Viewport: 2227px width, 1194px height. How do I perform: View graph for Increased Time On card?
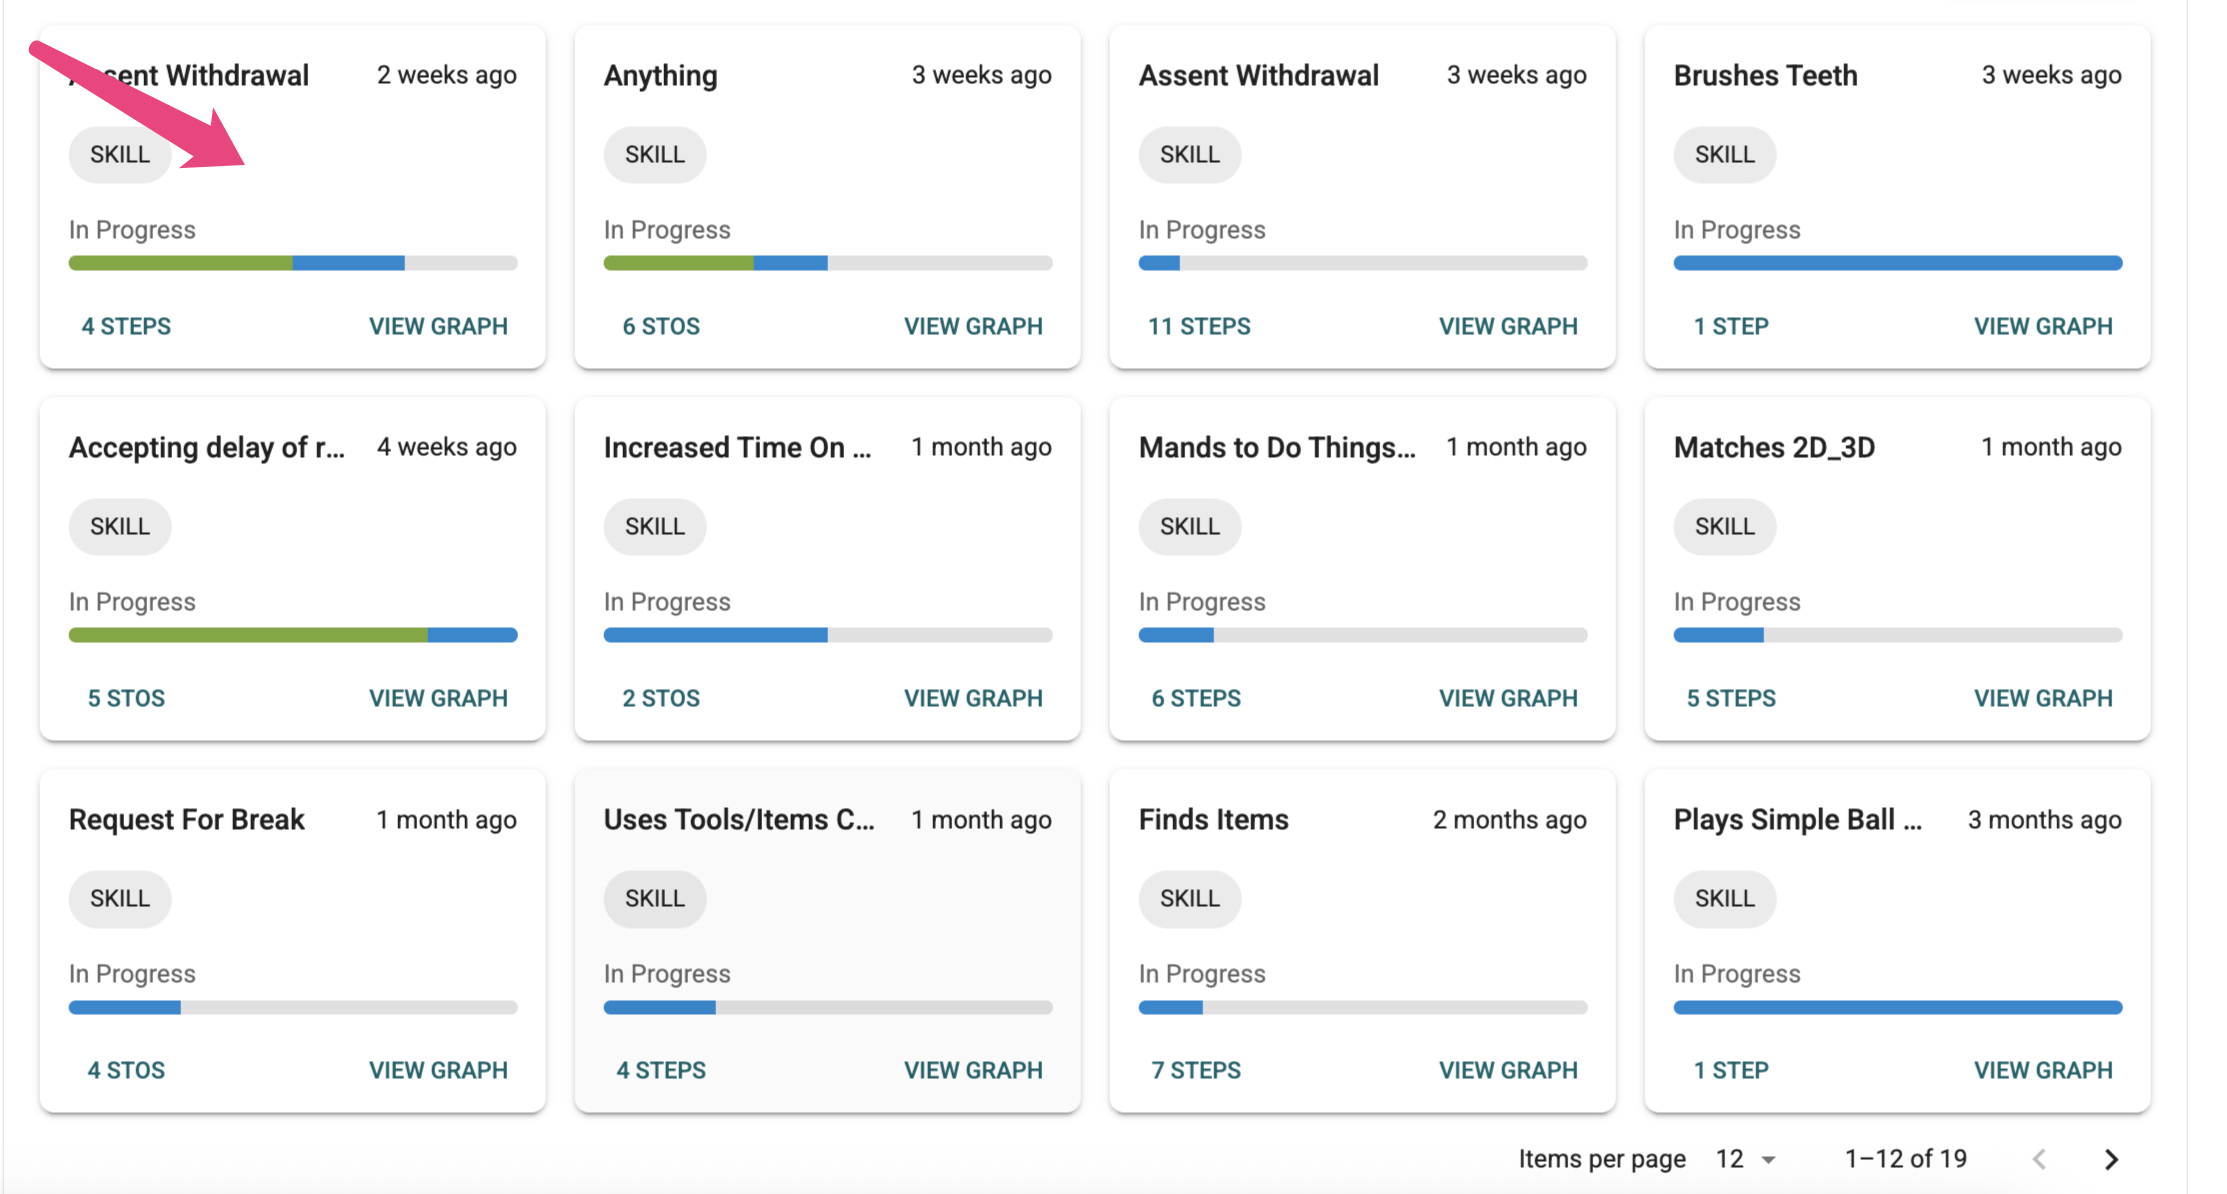pyautogui.click(x=973, y=698)
